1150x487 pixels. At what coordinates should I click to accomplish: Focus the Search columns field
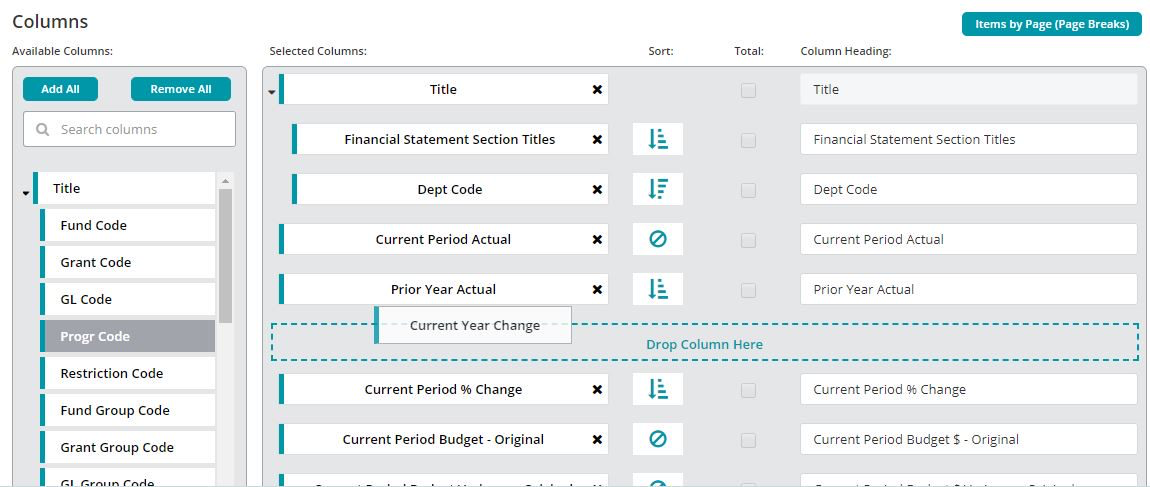[129, 129]
